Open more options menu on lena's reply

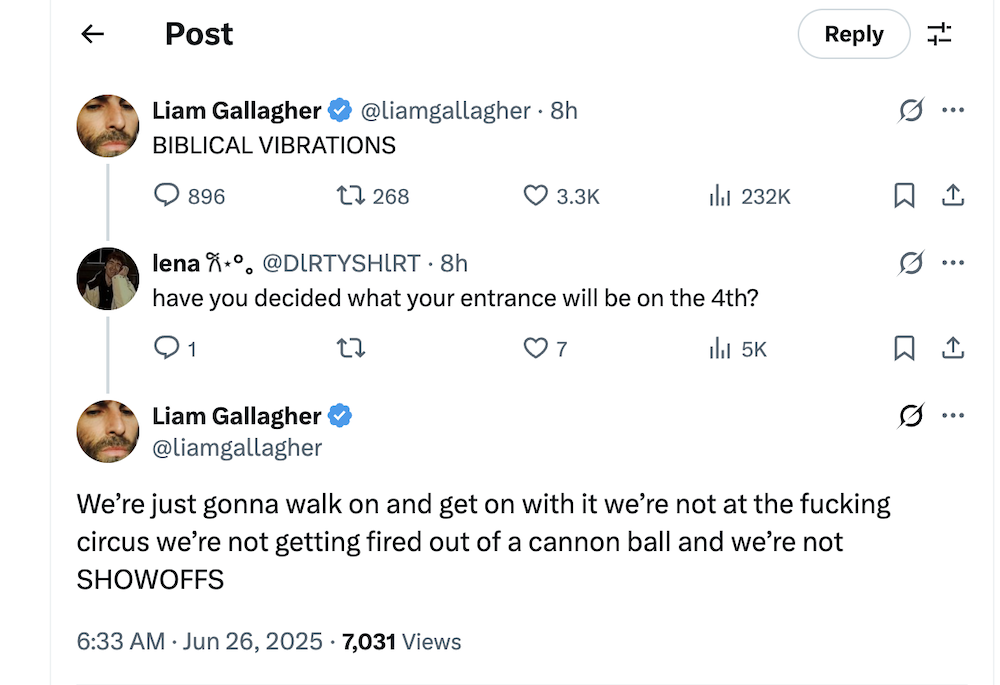coord(953,264)
